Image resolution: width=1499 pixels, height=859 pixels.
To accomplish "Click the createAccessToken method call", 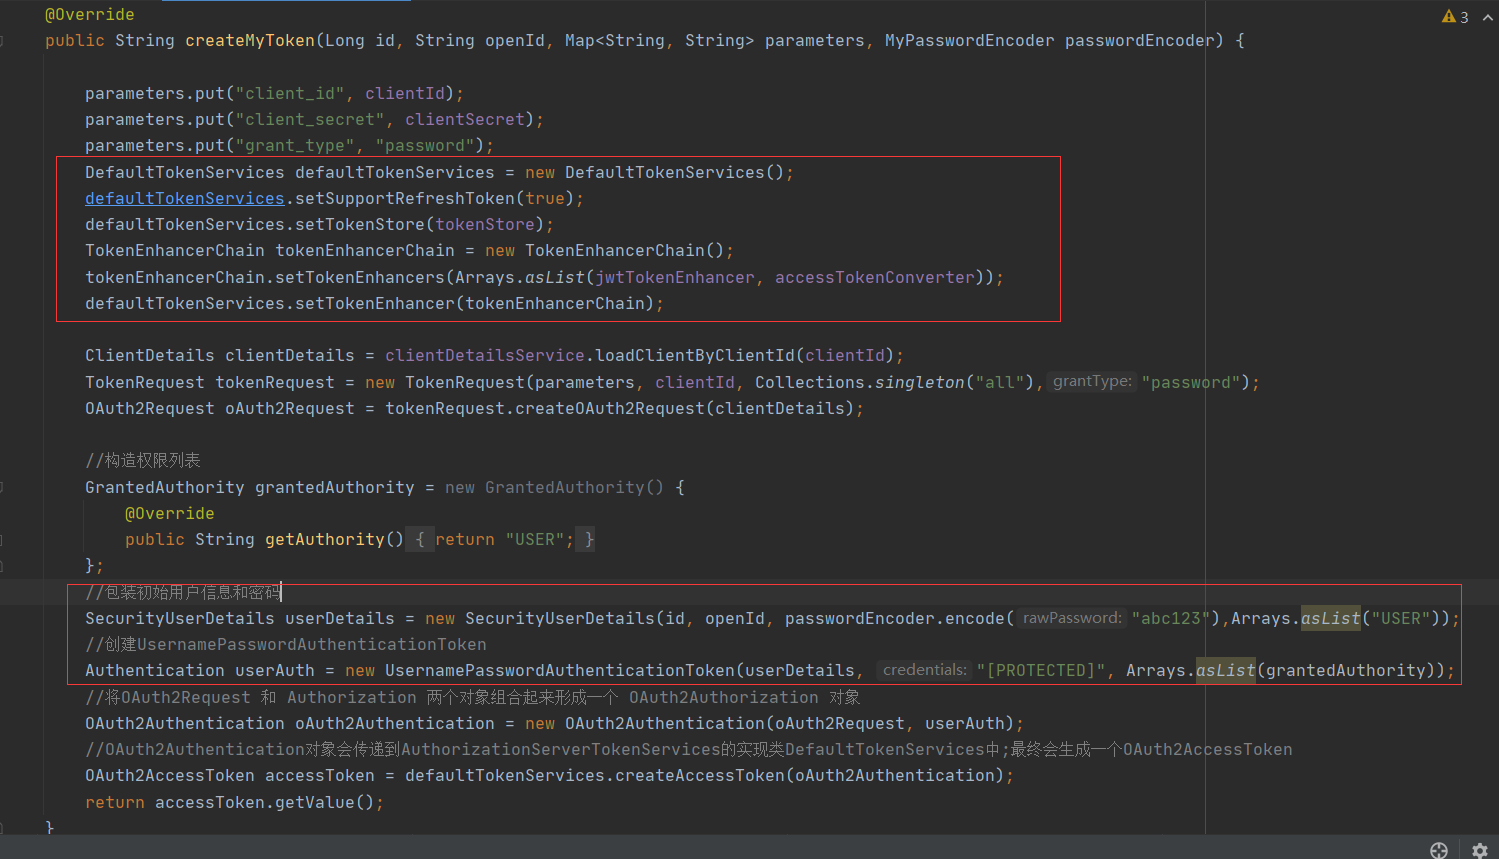I will coord(700,775).
